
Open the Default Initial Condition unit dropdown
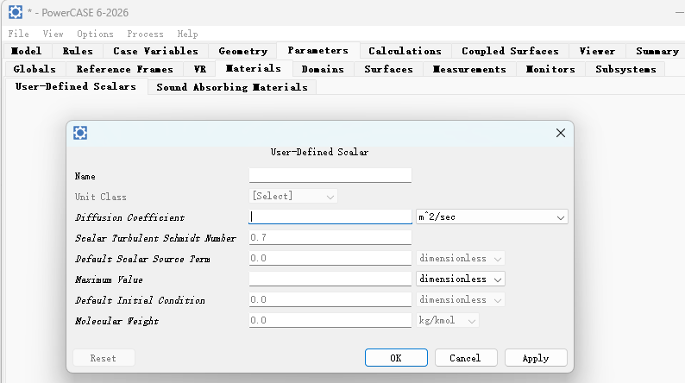click(460, 300)
